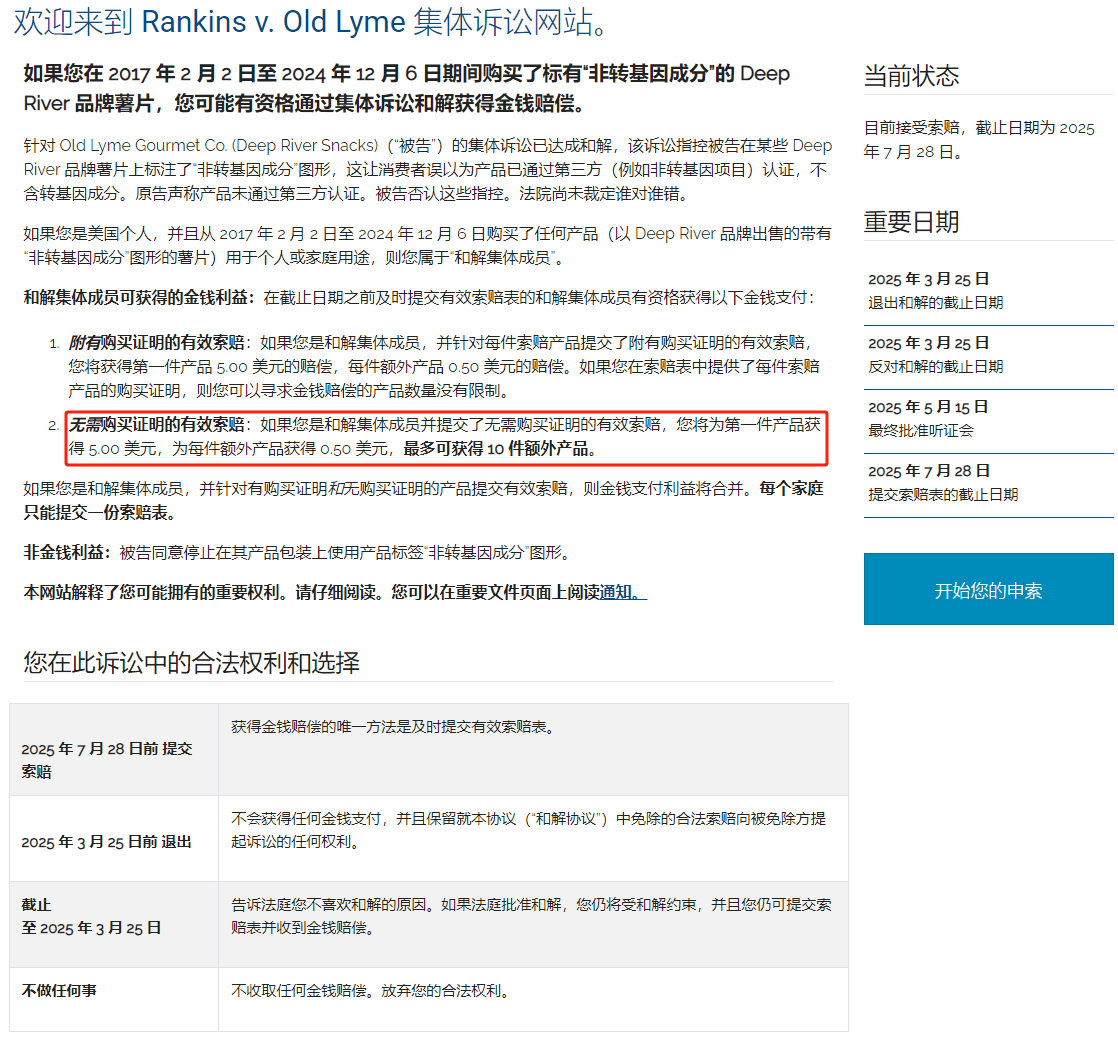
Task: Click the 附有购买证明的有效索赔 list item
Action: coord(443,367)
